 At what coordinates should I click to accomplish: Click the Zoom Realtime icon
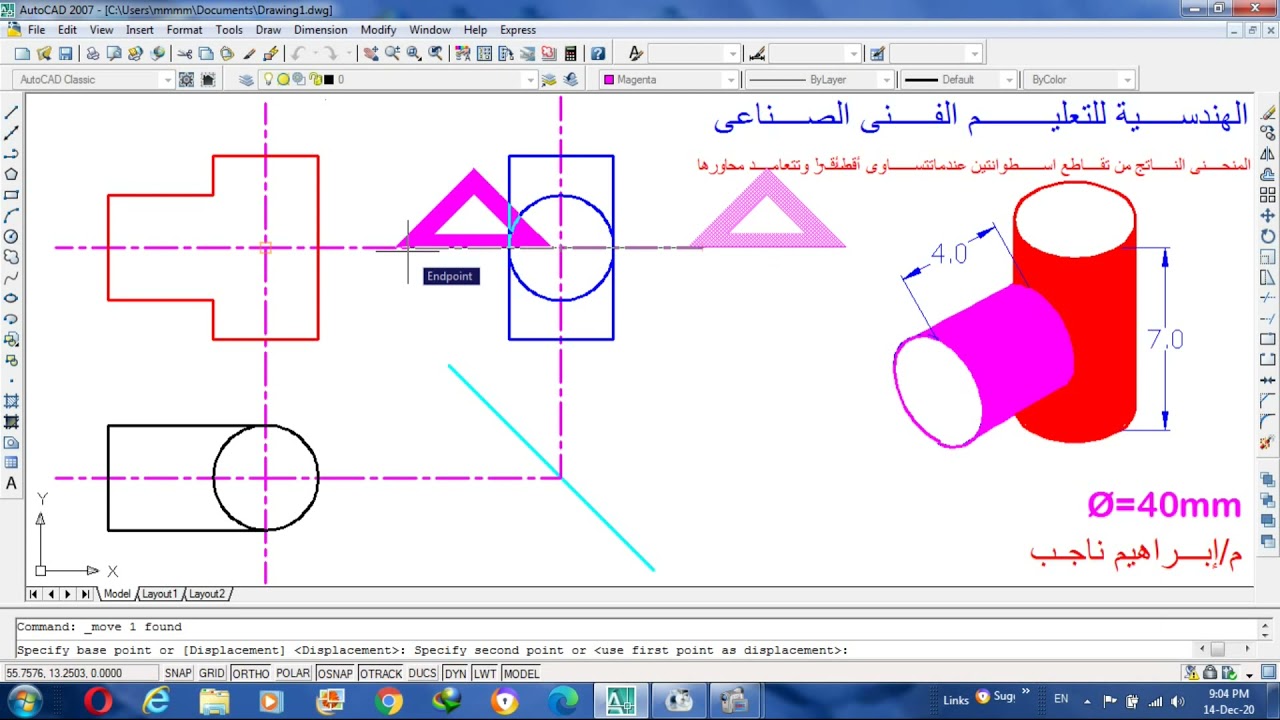[392, 54]
